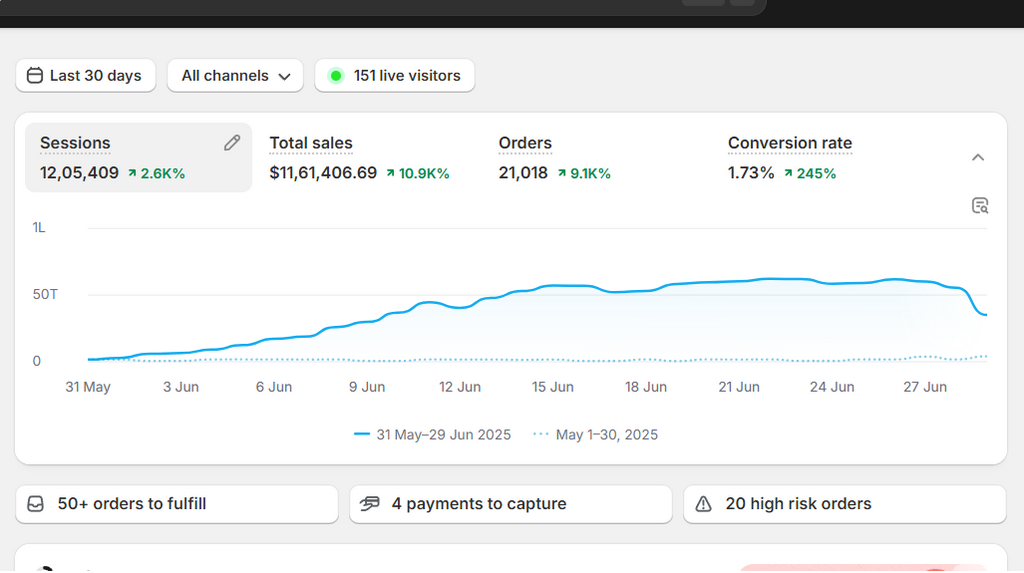Select the Conversion rate metric
Image resolution: width=1024 pixels, height=573 pixels.
(790, 157)
